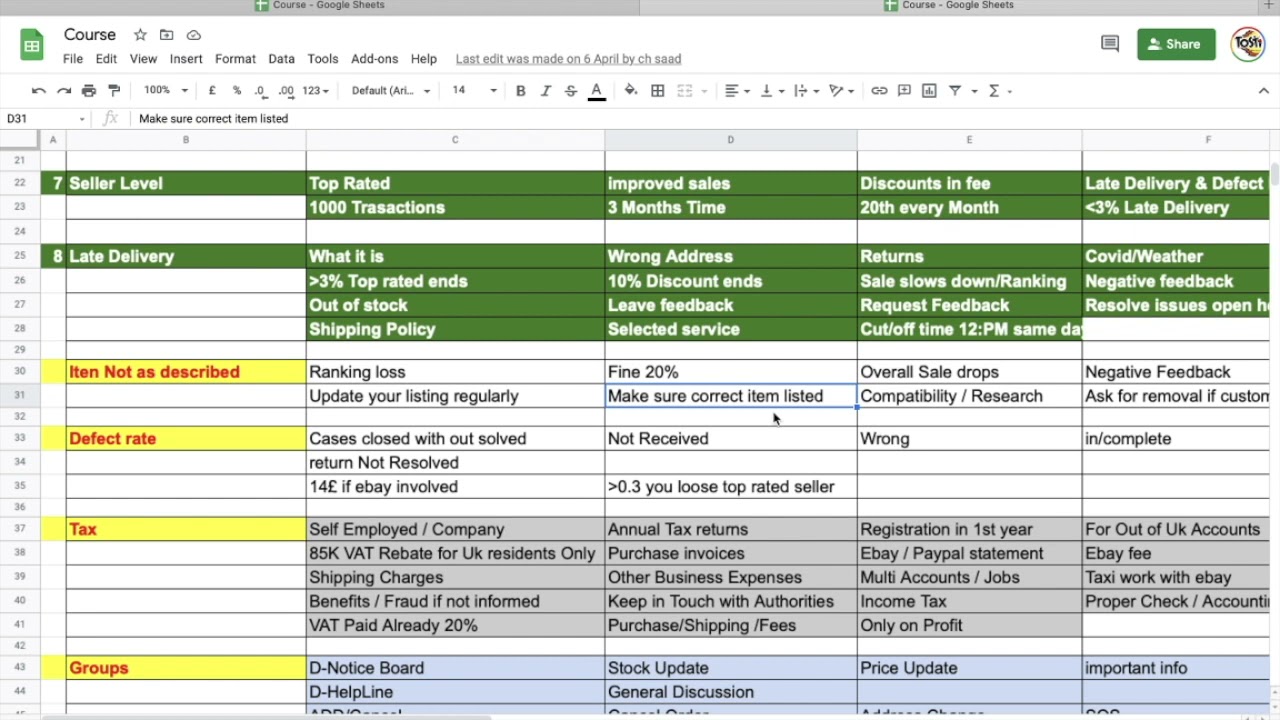Click the formula bar text
The height and width of the screenshot is (720, 1280).
(x=213, y=118)
